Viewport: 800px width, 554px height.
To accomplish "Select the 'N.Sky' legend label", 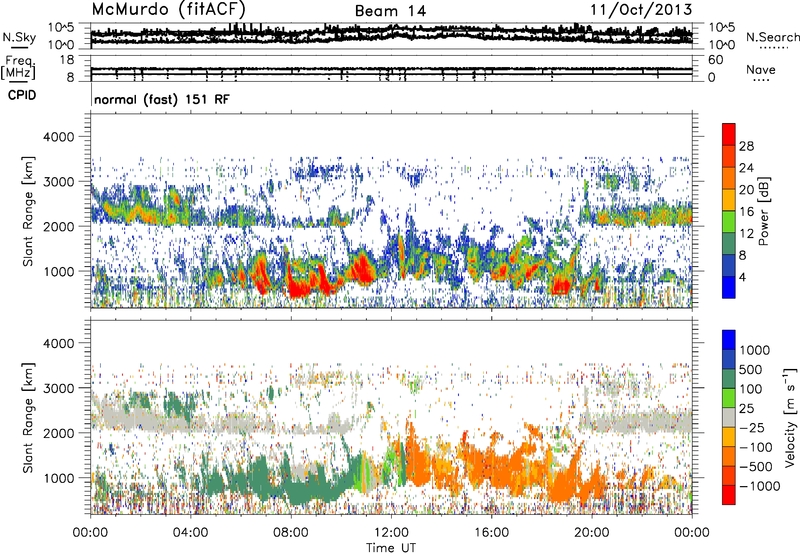I will 19,37.
